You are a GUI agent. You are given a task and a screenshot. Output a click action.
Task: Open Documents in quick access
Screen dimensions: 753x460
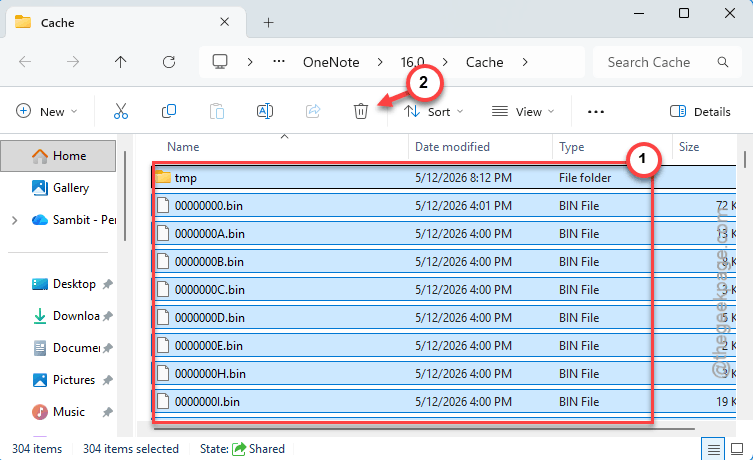(66, 348)
